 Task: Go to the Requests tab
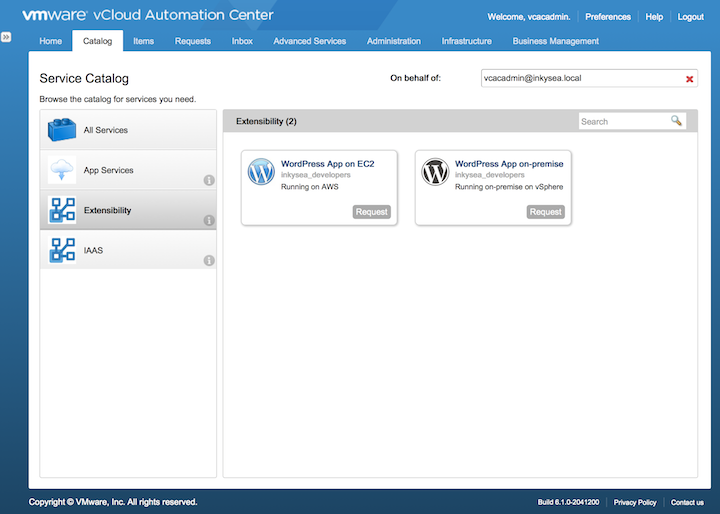[193, 41]
